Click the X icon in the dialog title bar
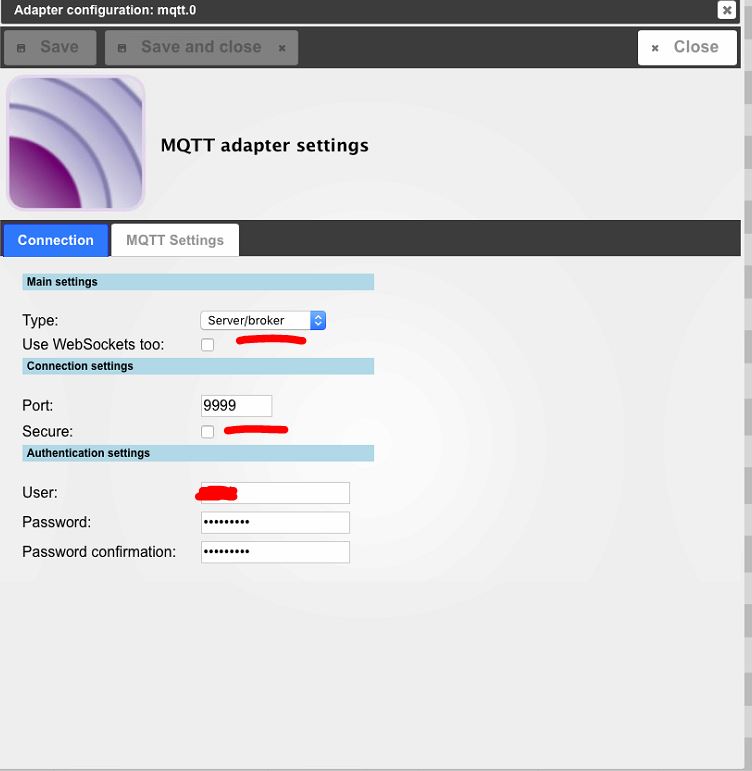The image size is (752, 771). click(x=727, y=10)
